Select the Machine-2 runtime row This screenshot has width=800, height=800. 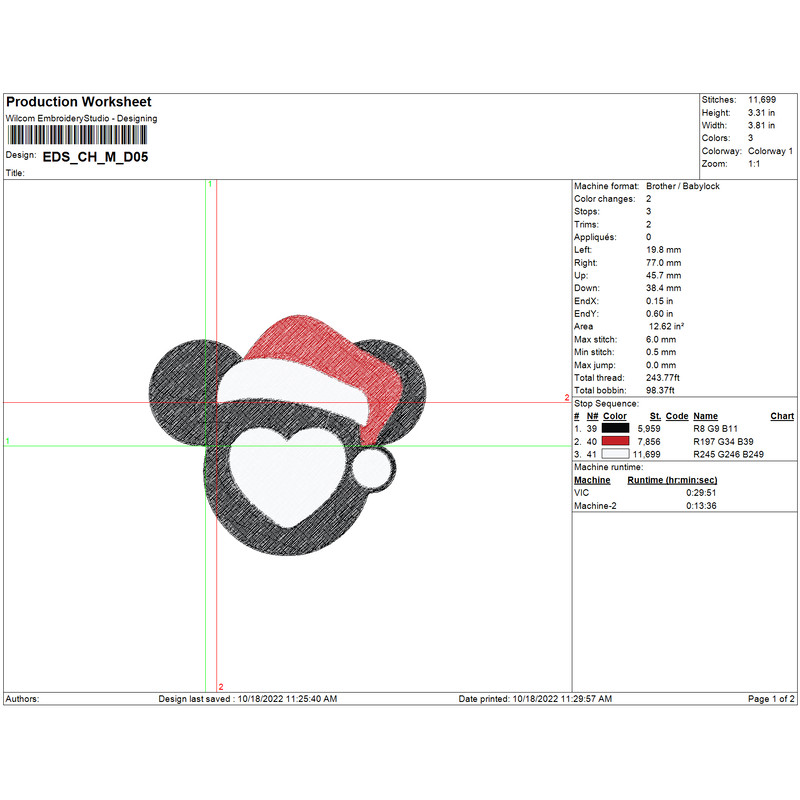pos(640,506)
